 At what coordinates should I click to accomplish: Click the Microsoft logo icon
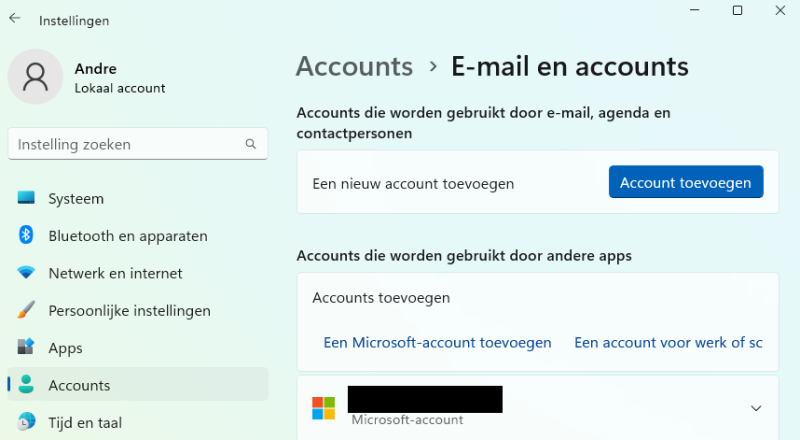click(x=323, y=408)
